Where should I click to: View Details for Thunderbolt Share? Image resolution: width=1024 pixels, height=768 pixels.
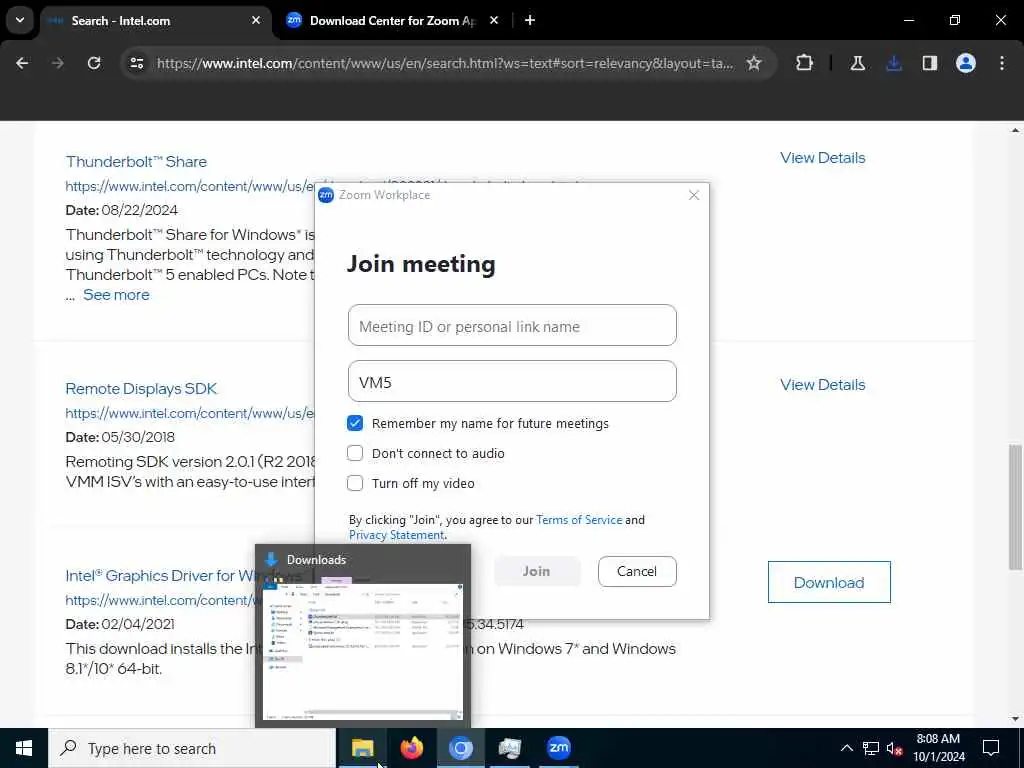coord(822,157)
